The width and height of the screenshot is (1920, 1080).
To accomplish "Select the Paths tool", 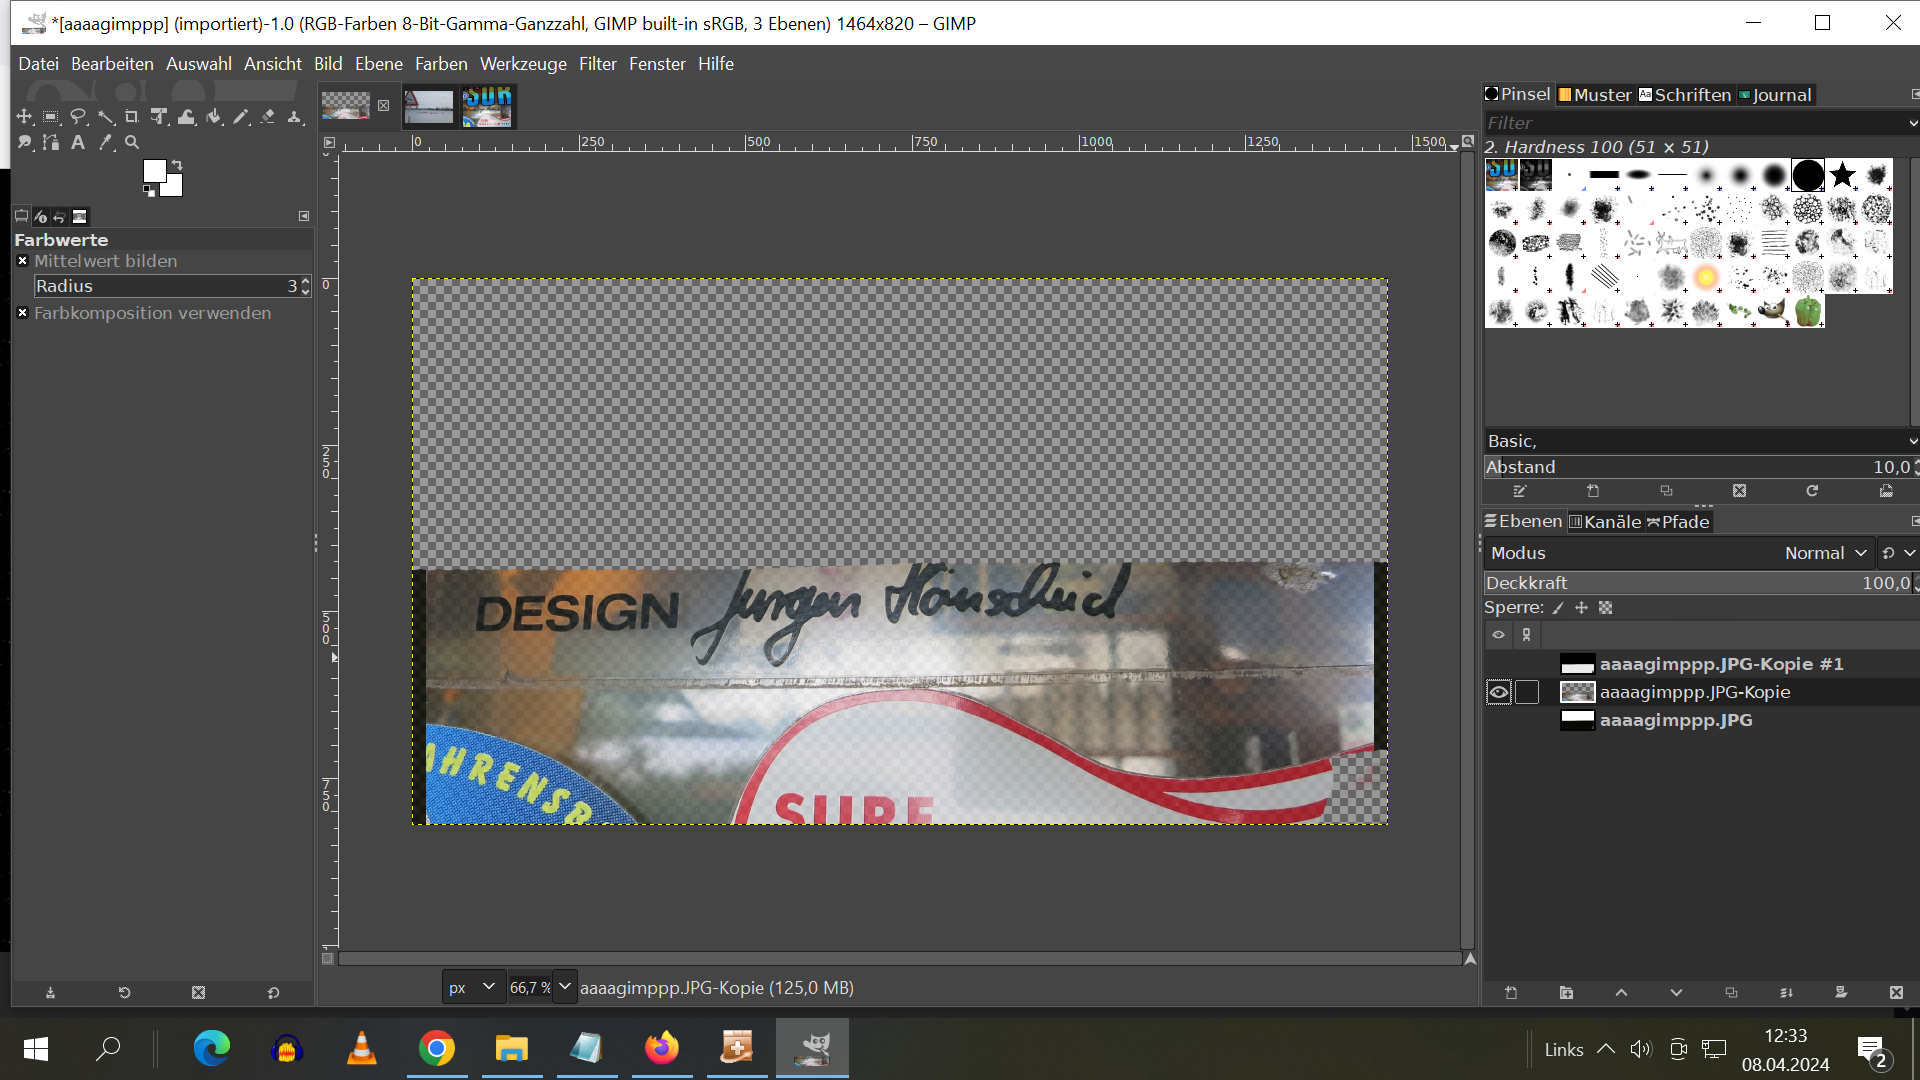I will pos(51,143).
